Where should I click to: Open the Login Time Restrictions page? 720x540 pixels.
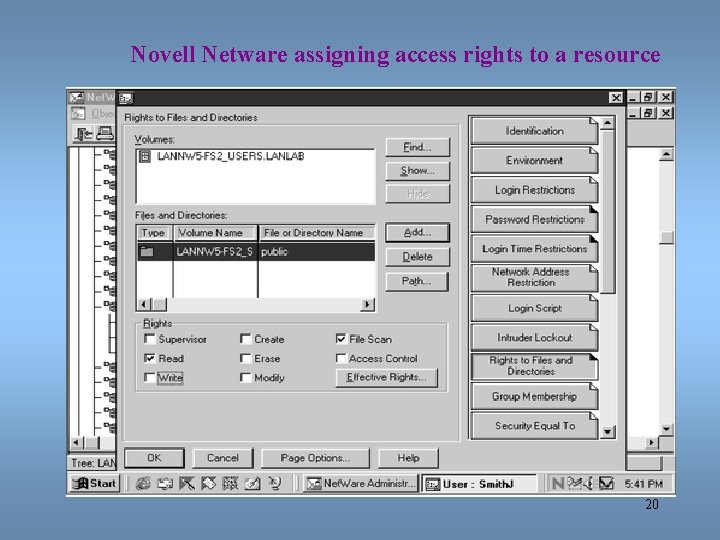534,249
